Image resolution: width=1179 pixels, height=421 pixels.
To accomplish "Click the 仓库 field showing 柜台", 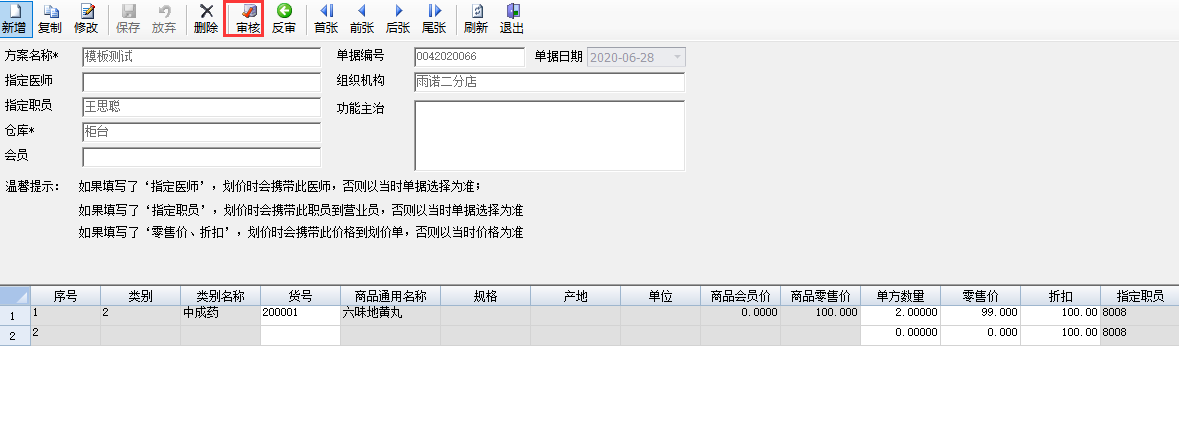I will click(x=202, y=132).
